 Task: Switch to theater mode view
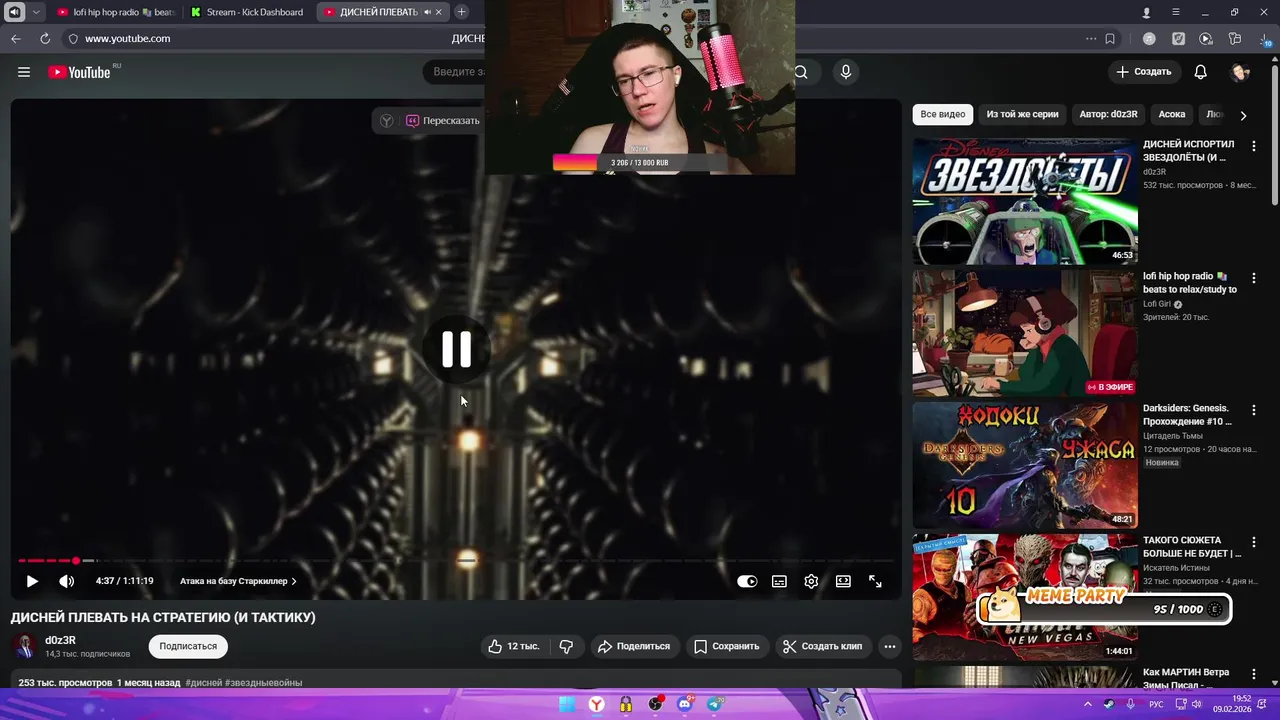click(843, 581)
